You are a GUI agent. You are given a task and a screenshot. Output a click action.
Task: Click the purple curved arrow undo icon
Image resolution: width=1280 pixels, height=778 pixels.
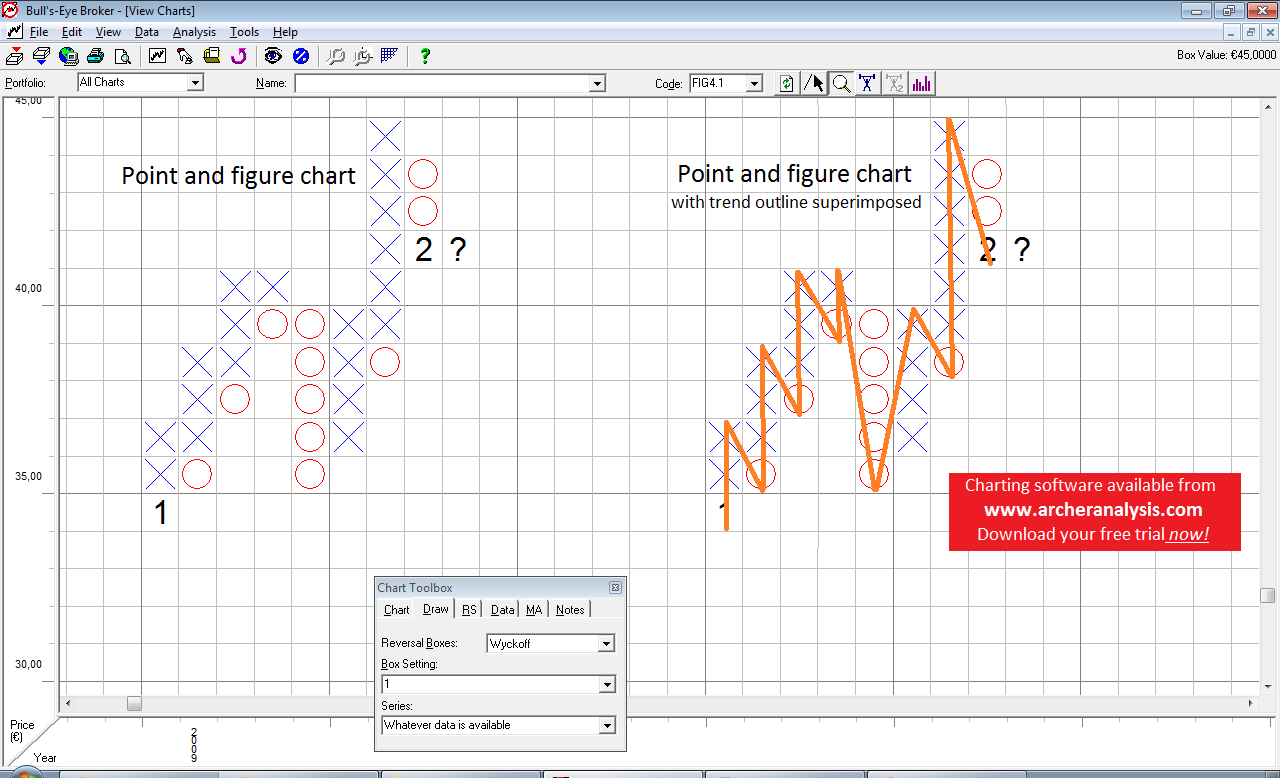(238, 56)
